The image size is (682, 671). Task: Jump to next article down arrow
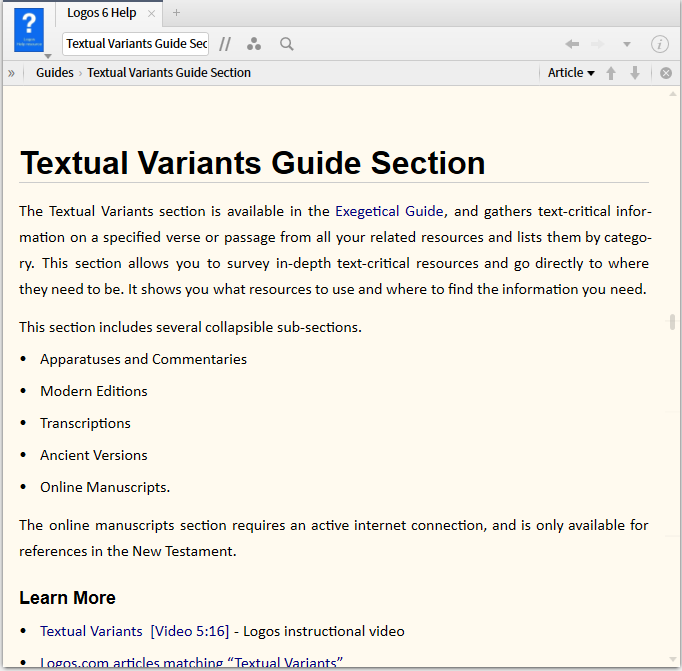coord(635,73)
